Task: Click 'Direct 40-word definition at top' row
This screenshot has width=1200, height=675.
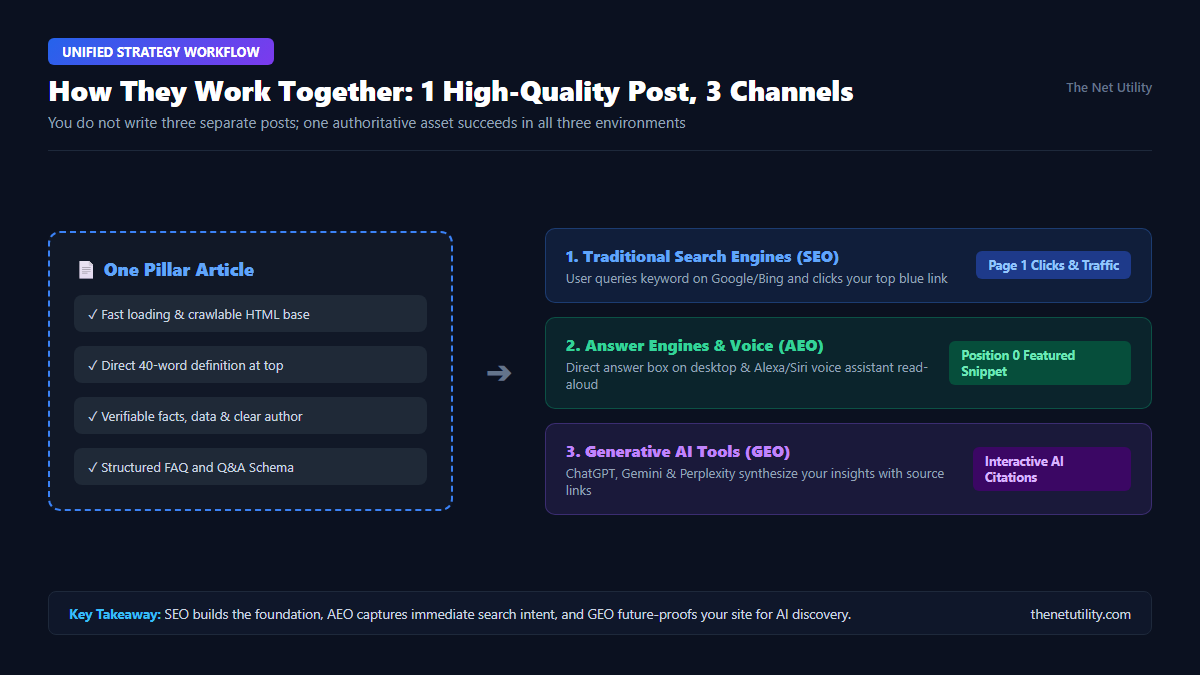Action: click(250, 365)
